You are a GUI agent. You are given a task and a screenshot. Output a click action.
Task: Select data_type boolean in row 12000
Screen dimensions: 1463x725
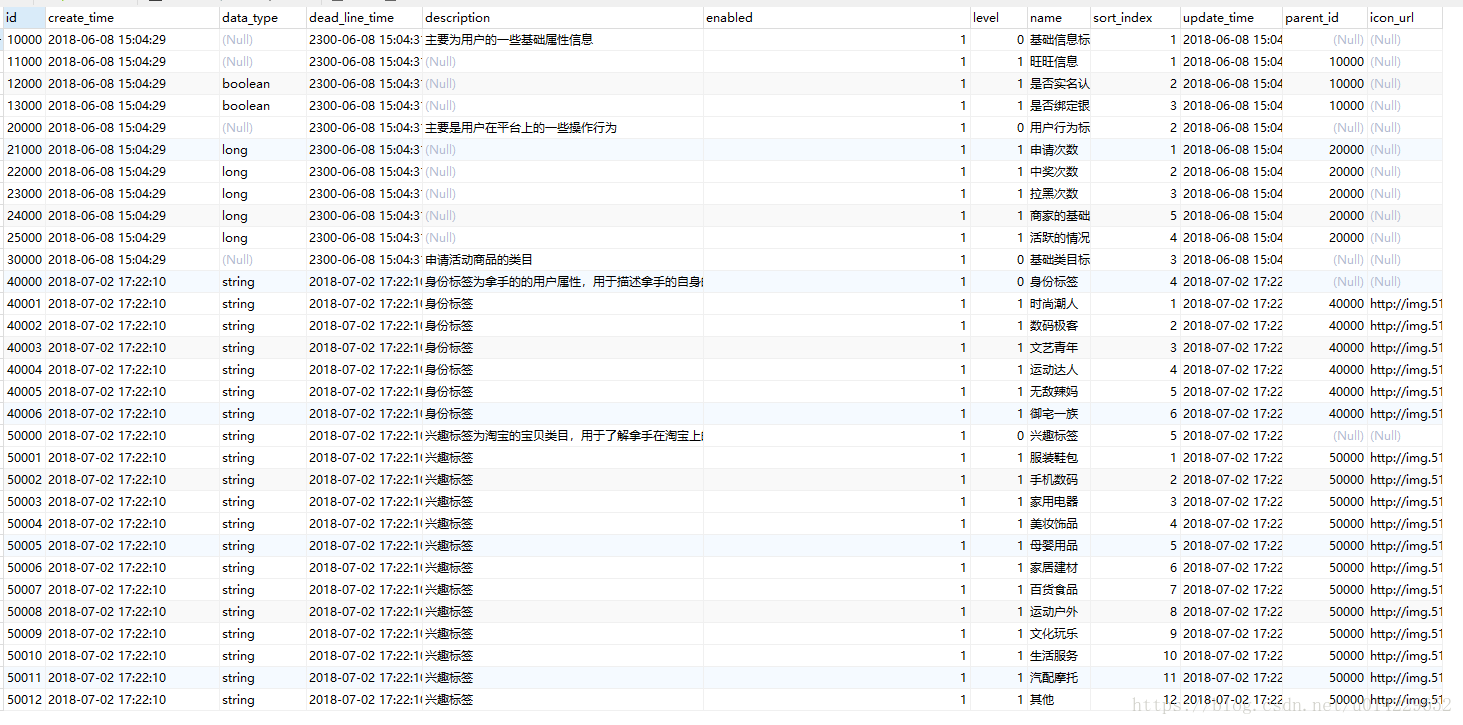[263, 84]
